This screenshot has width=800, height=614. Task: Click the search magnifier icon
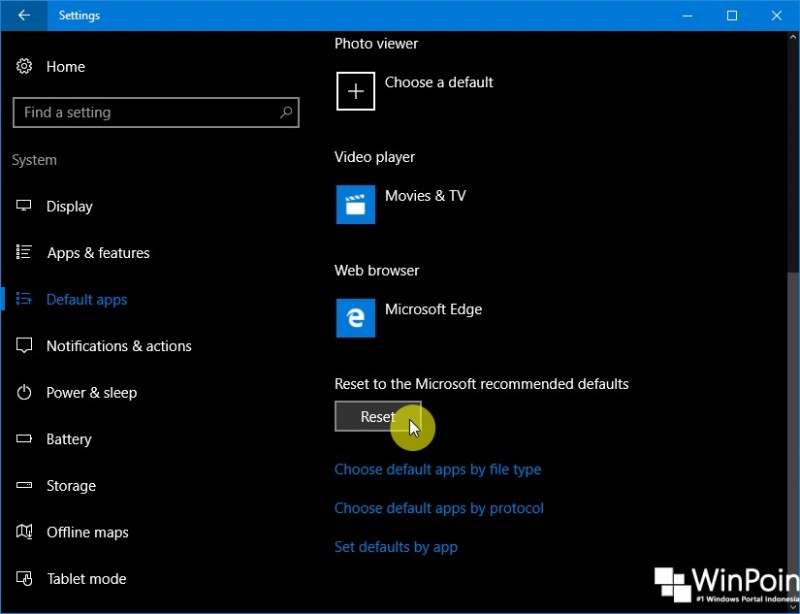(x=286, y=112)
